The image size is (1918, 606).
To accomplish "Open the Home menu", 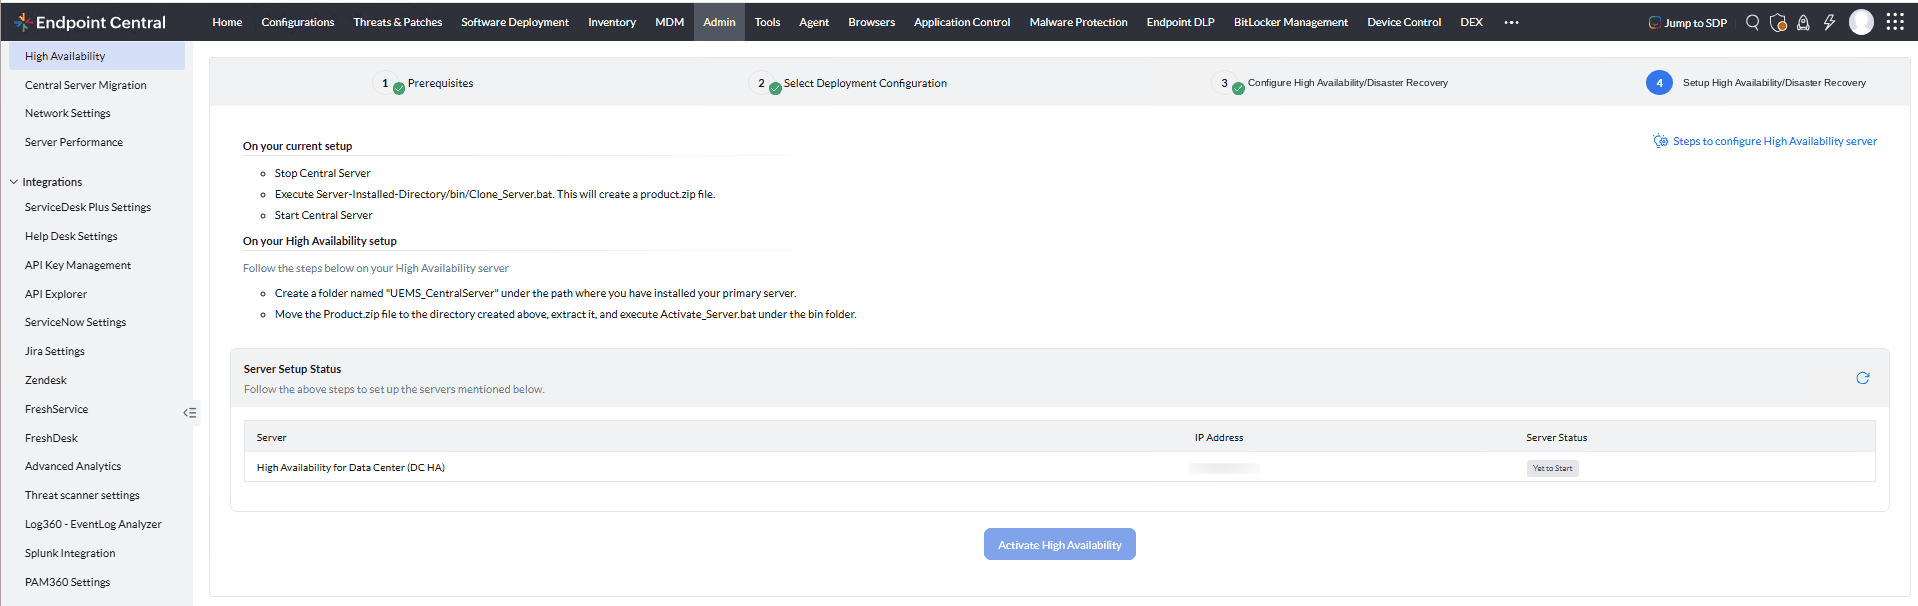I will [x=227, y=22].
